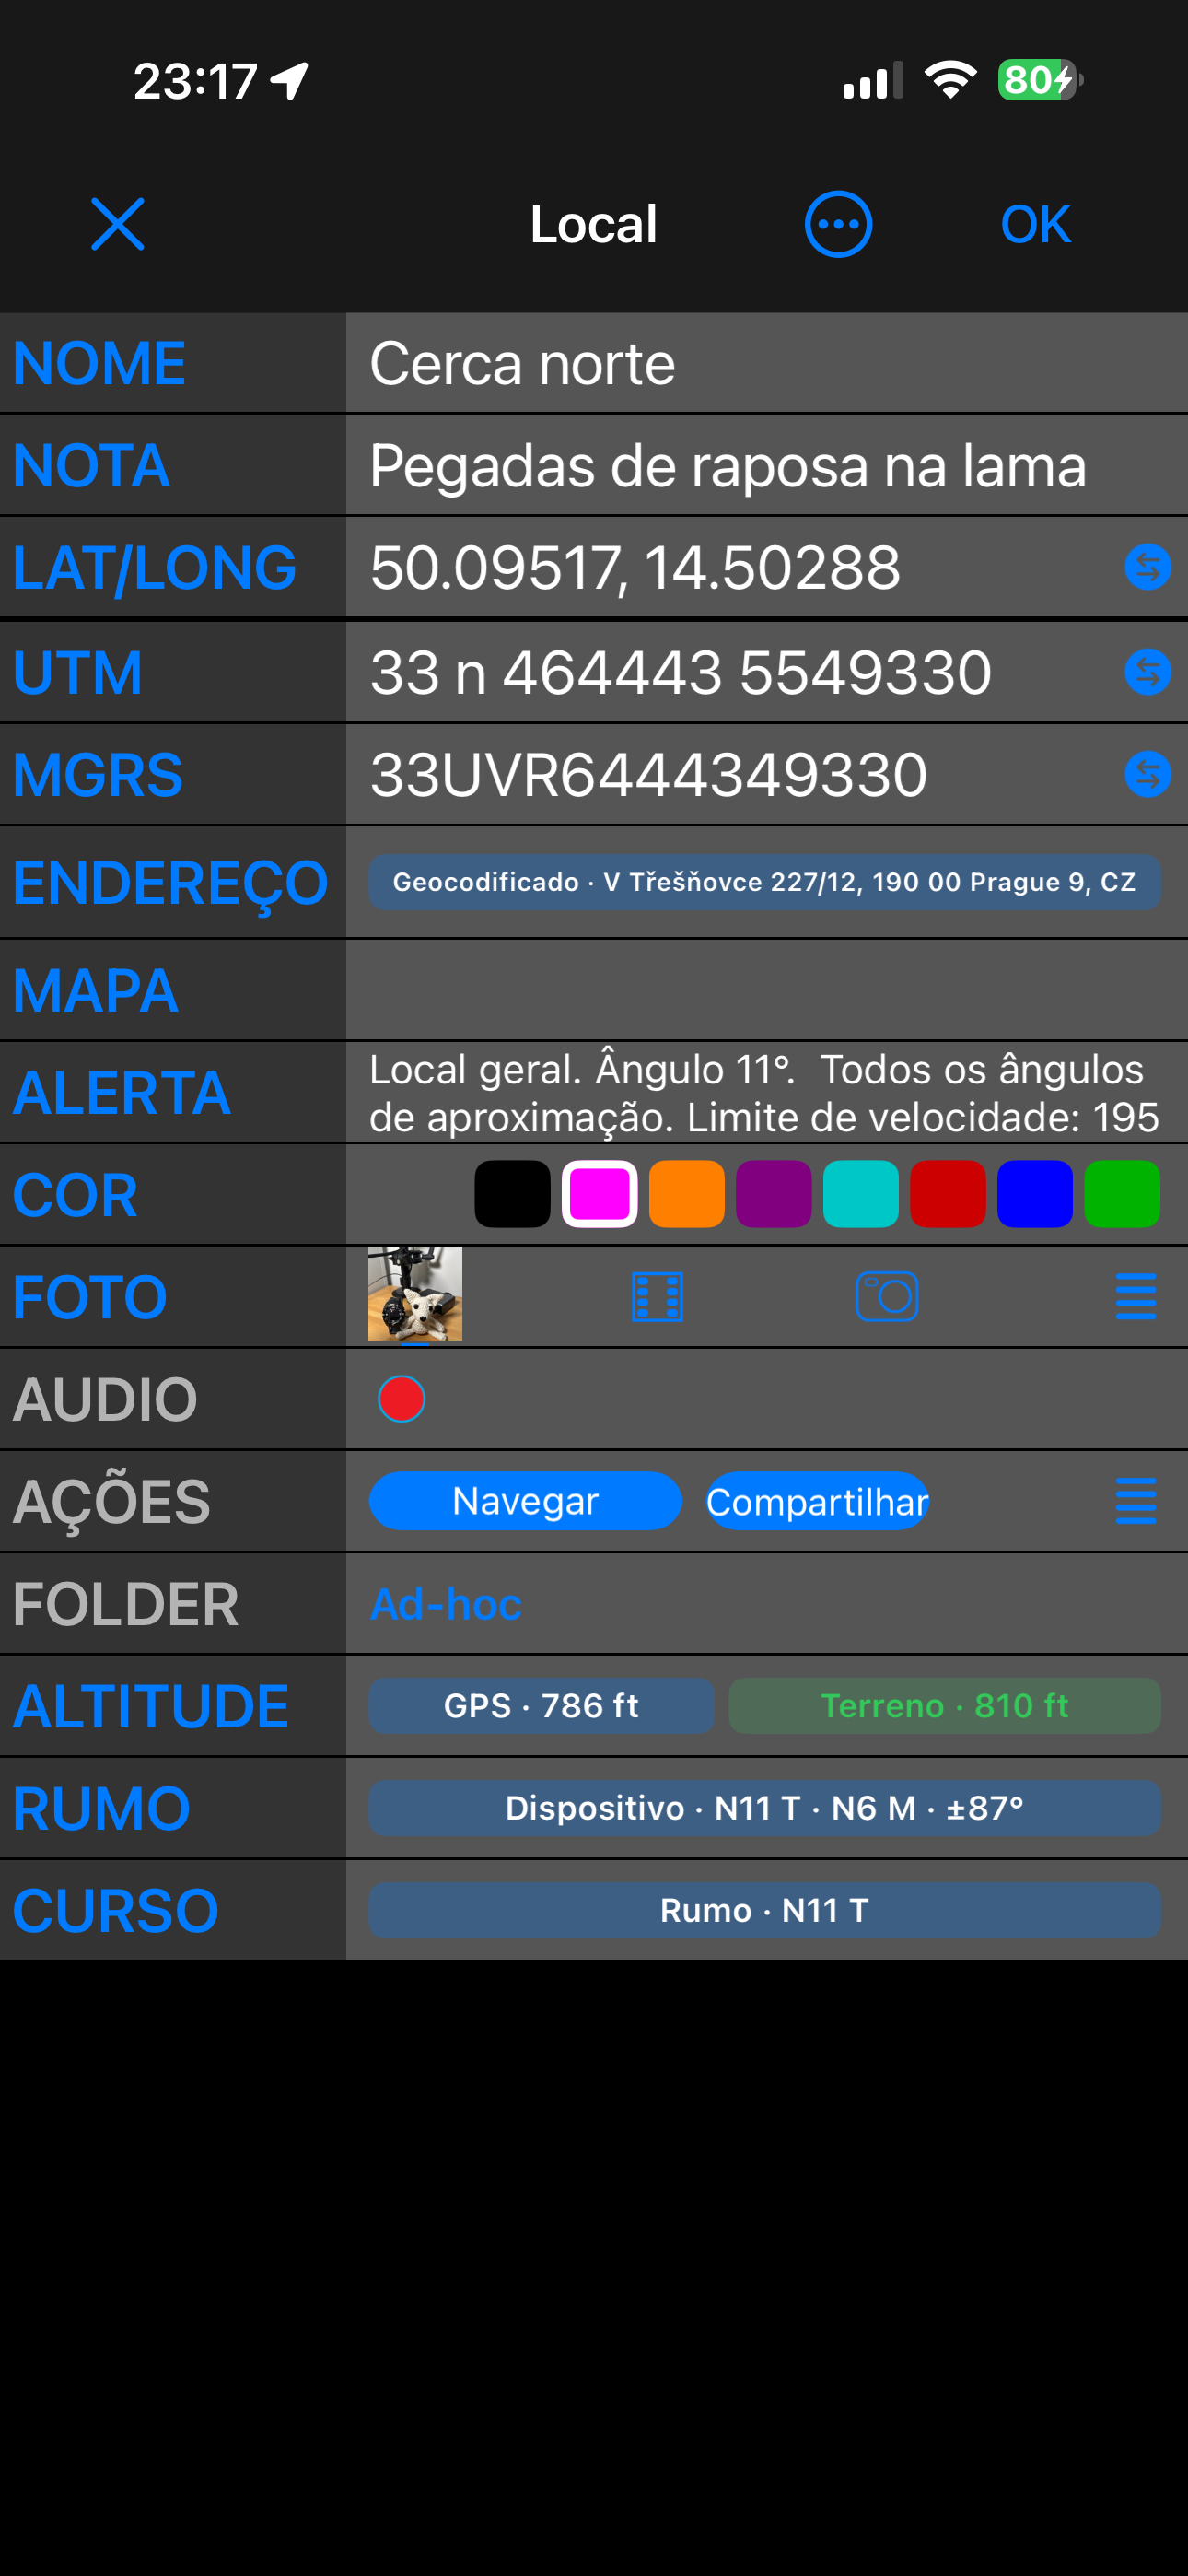The width and height of the screenshot is (1188, 2576).
Task: Tap the COR label
Action: (74, 1195)
